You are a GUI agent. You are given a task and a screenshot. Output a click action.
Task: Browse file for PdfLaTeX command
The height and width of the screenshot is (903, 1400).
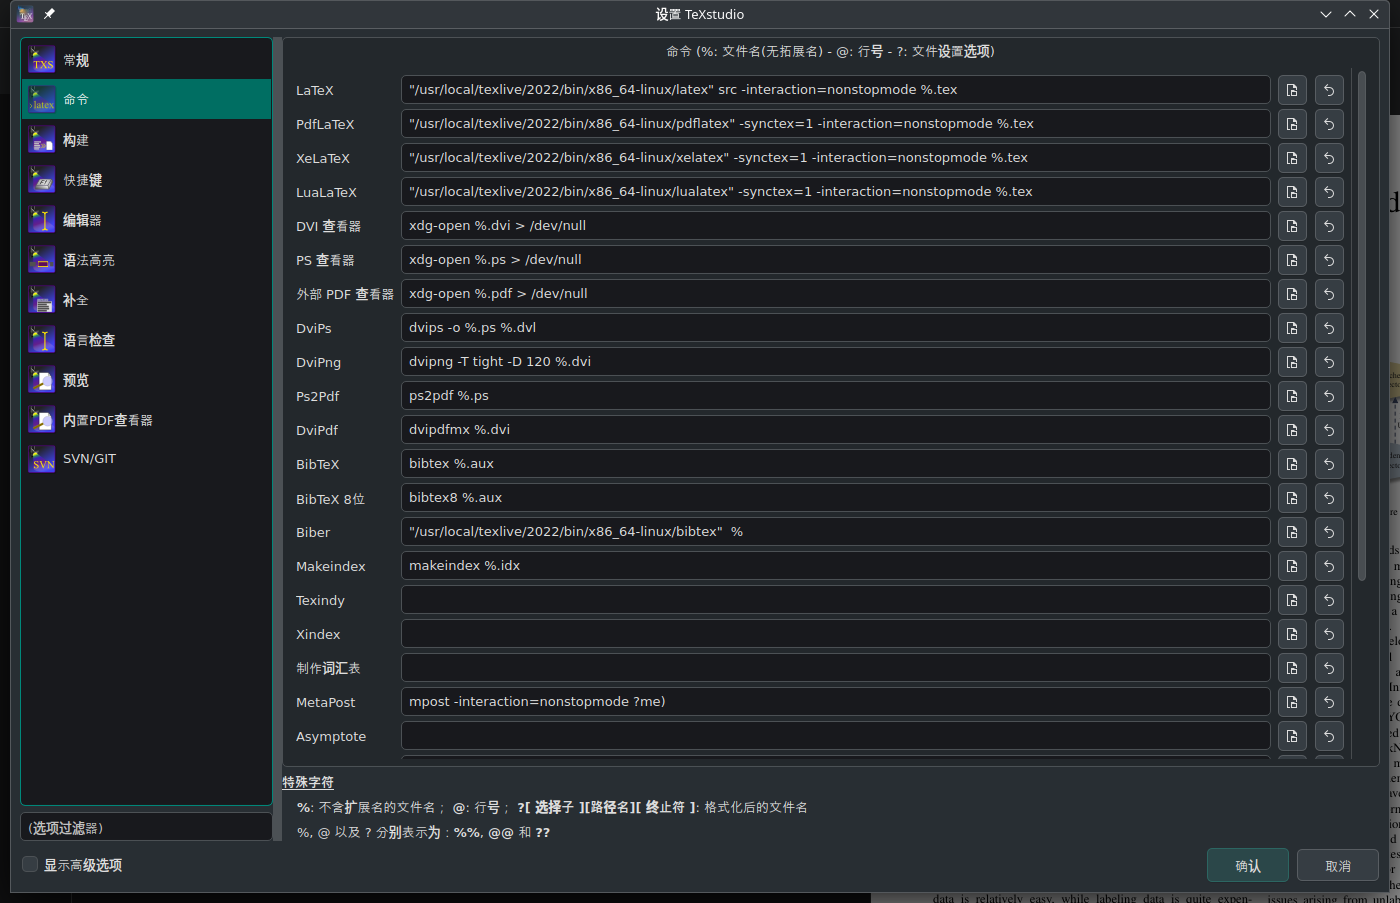[x=1292, y=124]
